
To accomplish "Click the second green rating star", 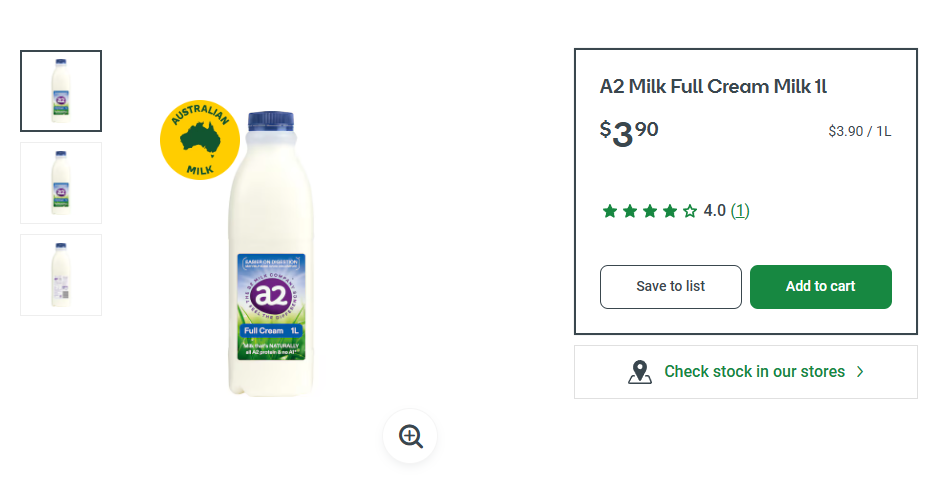I will pyautogui.click(x=630, y=211).
